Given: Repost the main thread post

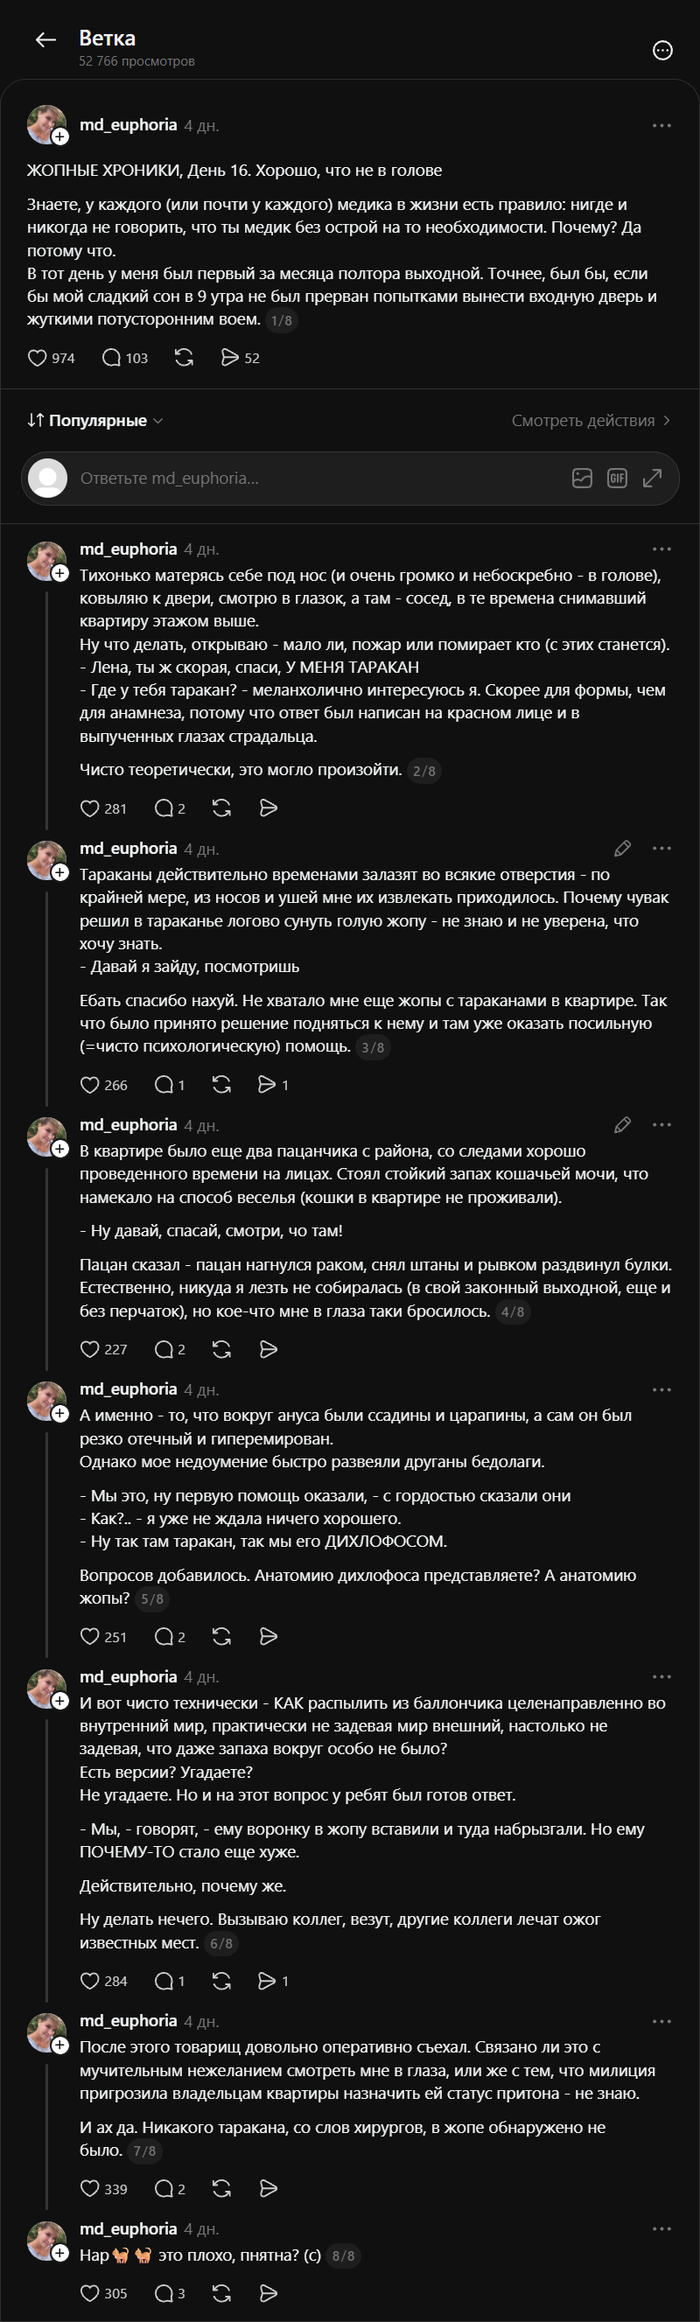Looking at the screenshot, I should [184, 358].
